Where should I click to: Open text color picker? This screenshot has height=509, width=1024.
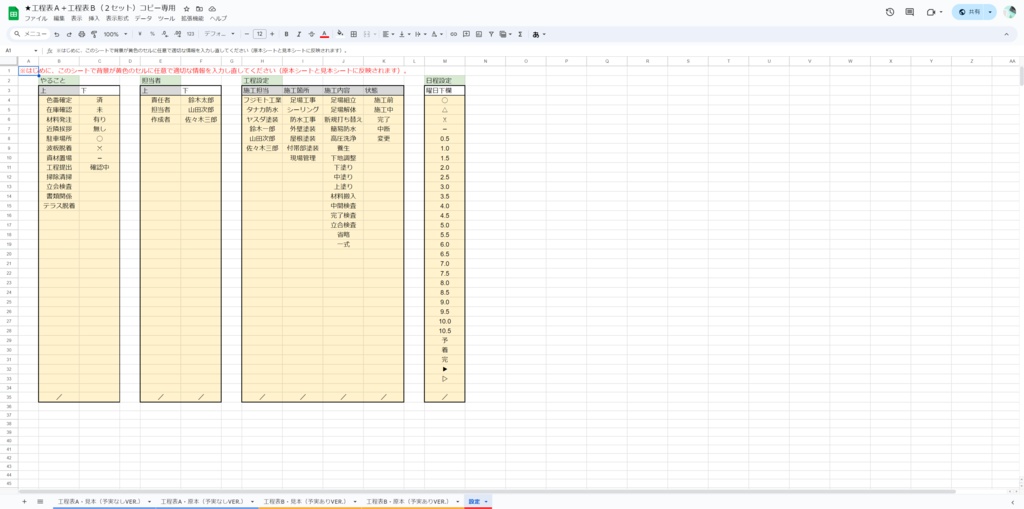click(x=324, y=34)
